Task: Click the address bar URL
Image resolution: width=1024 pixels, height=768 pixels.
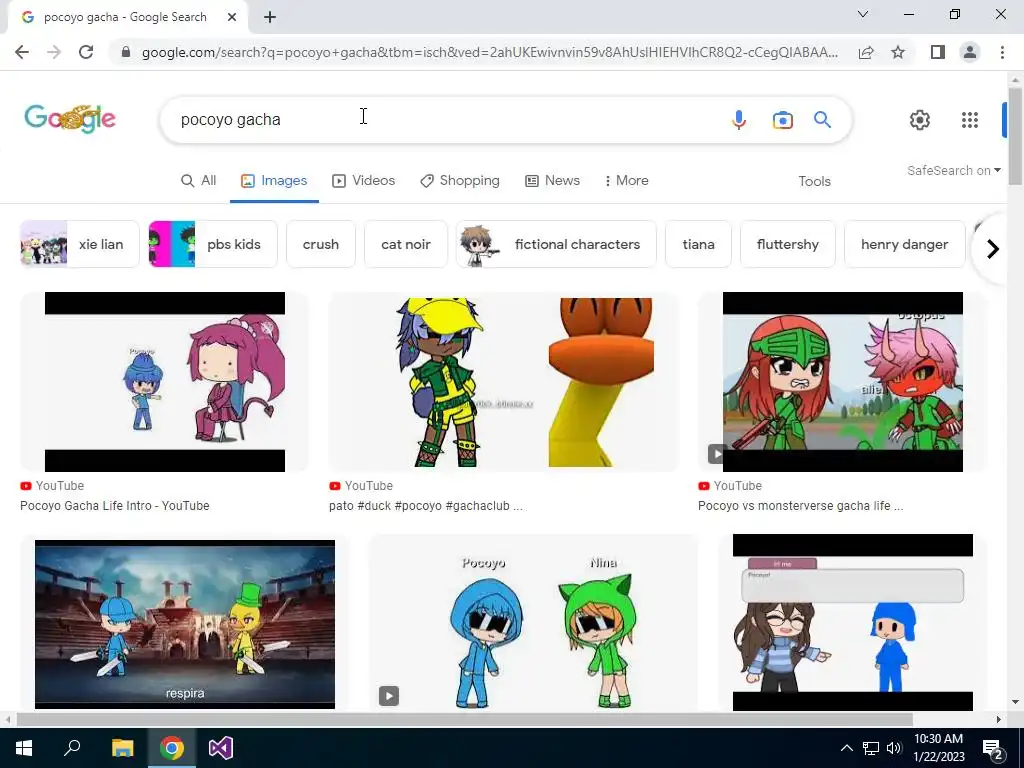Action: pyautogui.click(x=490, y=52)
